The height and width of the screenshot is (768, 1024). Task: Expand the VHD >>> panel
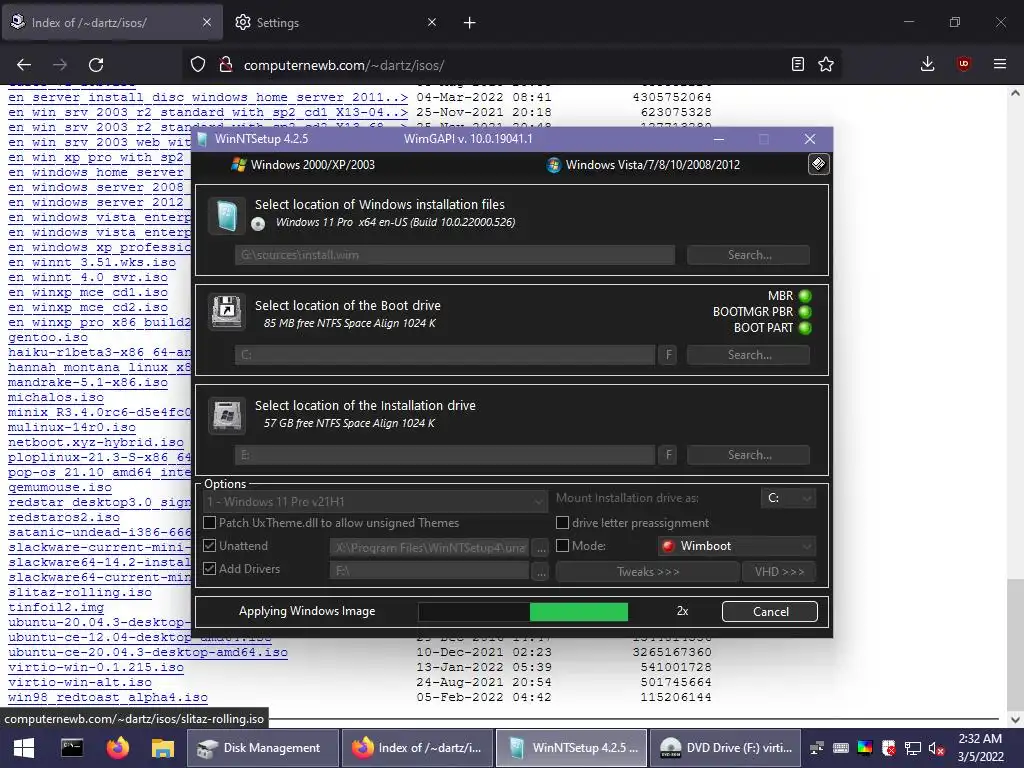coord(779,571)
